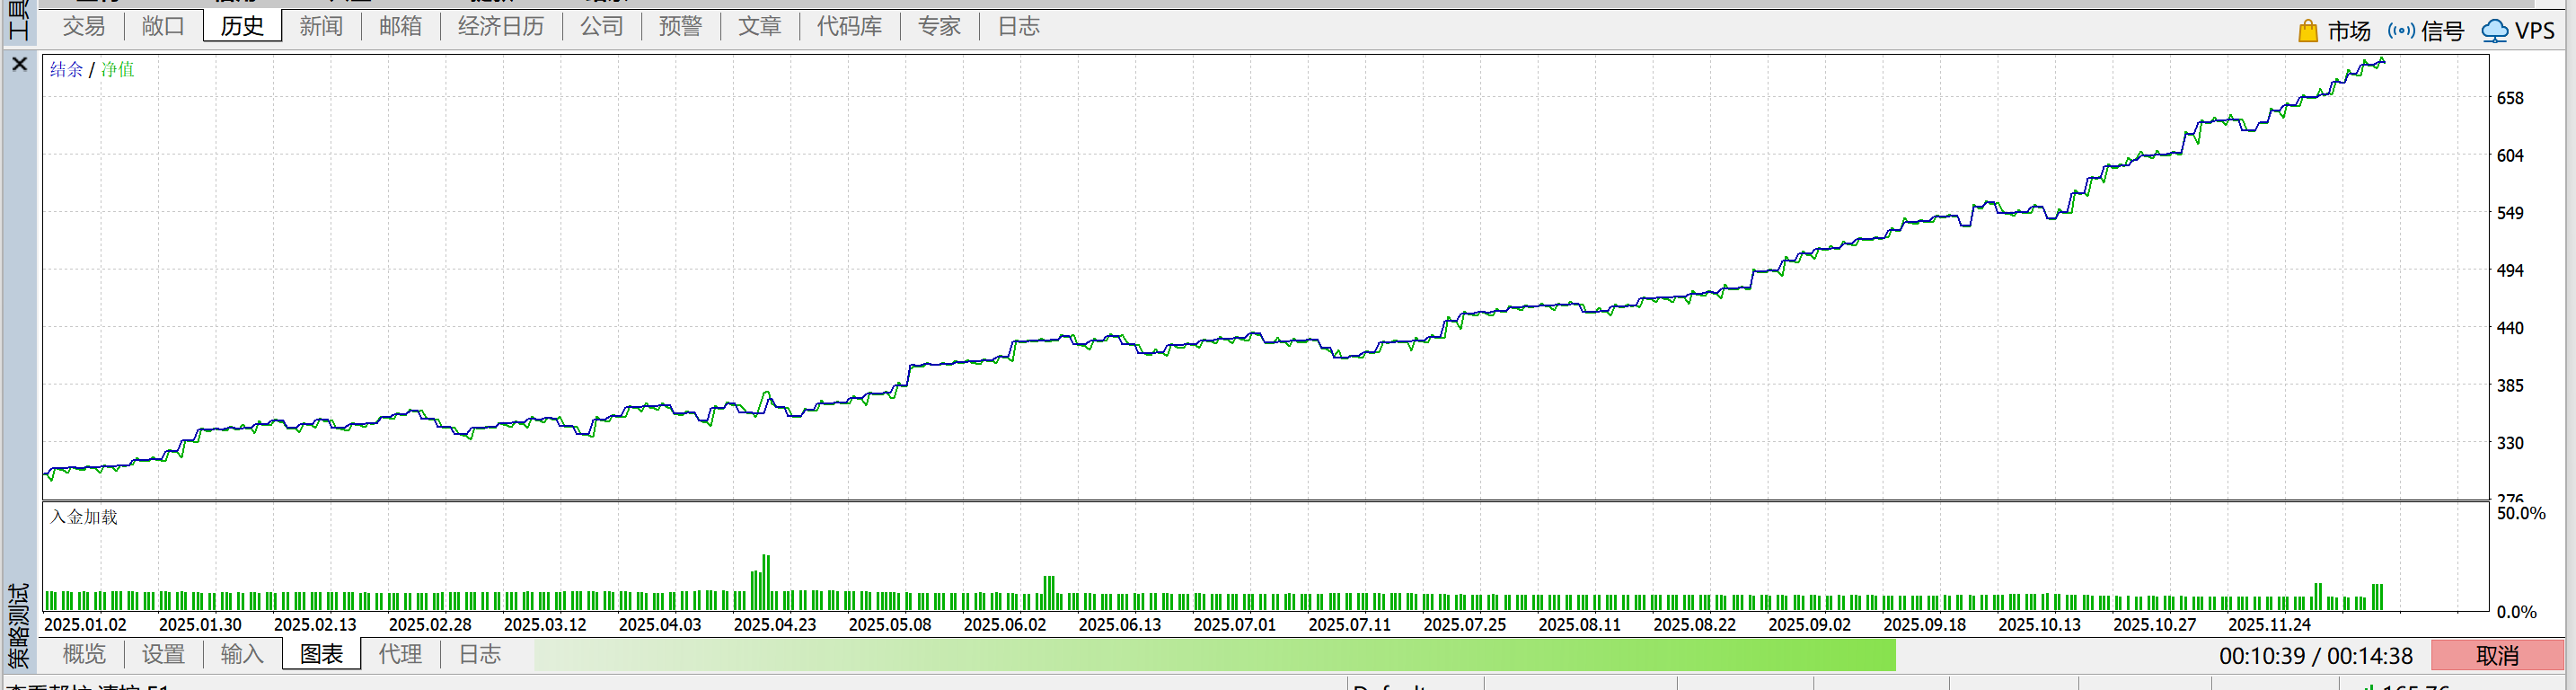Open the 设置 tester tab
Image resolution: width=2576 pixels, height=690 pixels.
(163, 654)
